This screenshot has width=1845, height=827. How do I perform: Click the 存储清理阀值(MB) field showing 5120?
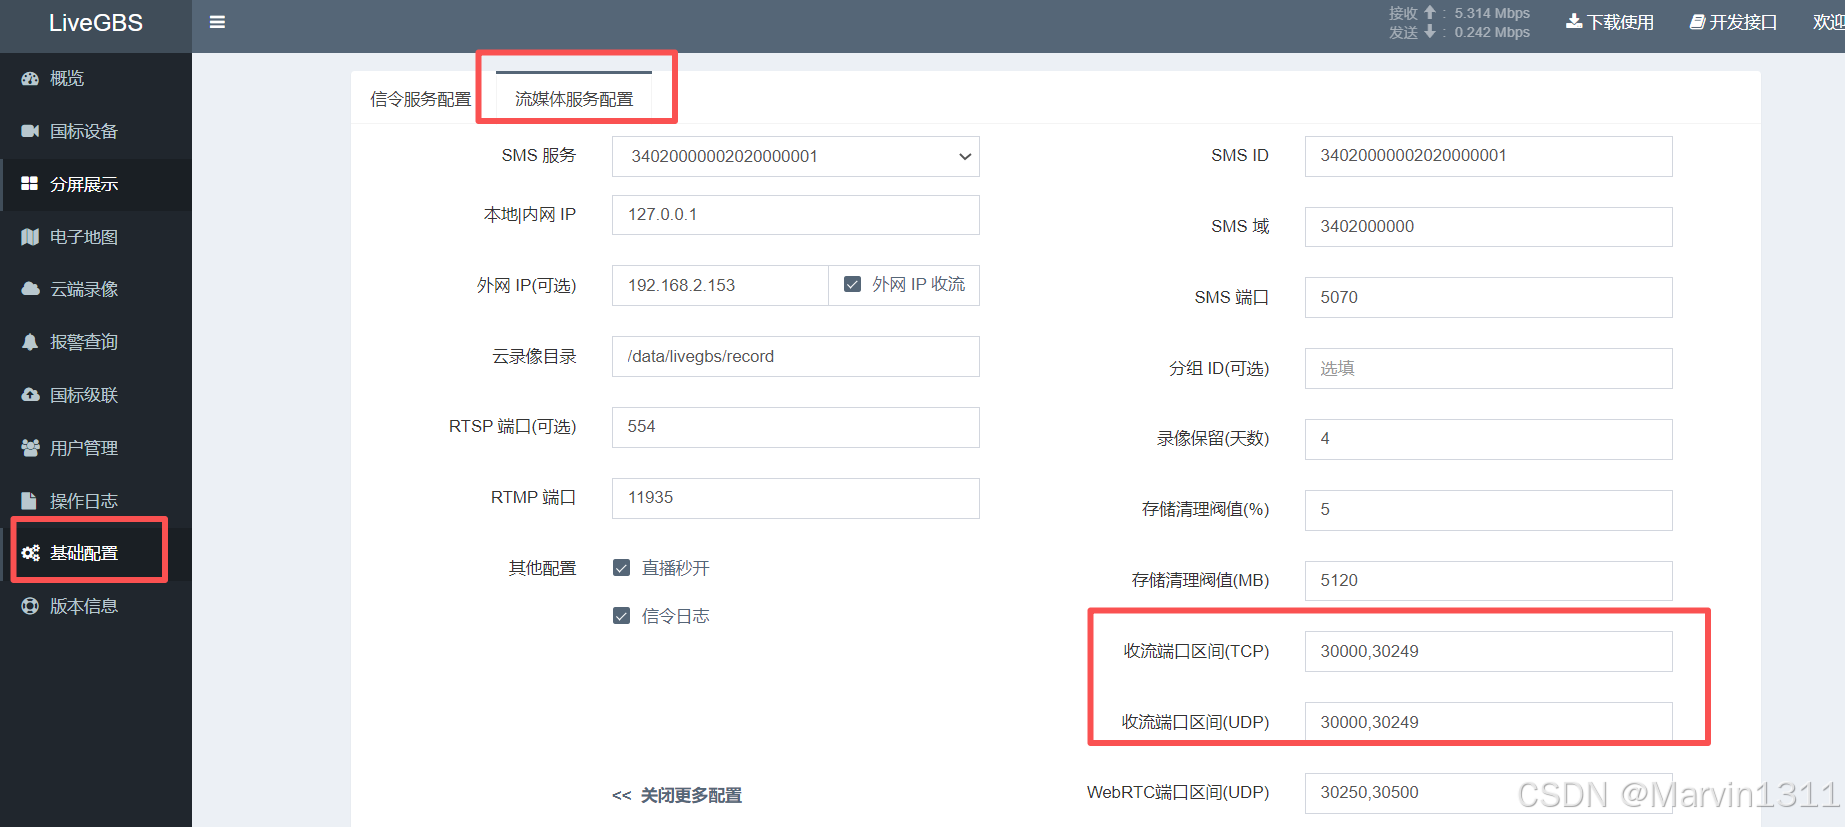(1488, 581)
